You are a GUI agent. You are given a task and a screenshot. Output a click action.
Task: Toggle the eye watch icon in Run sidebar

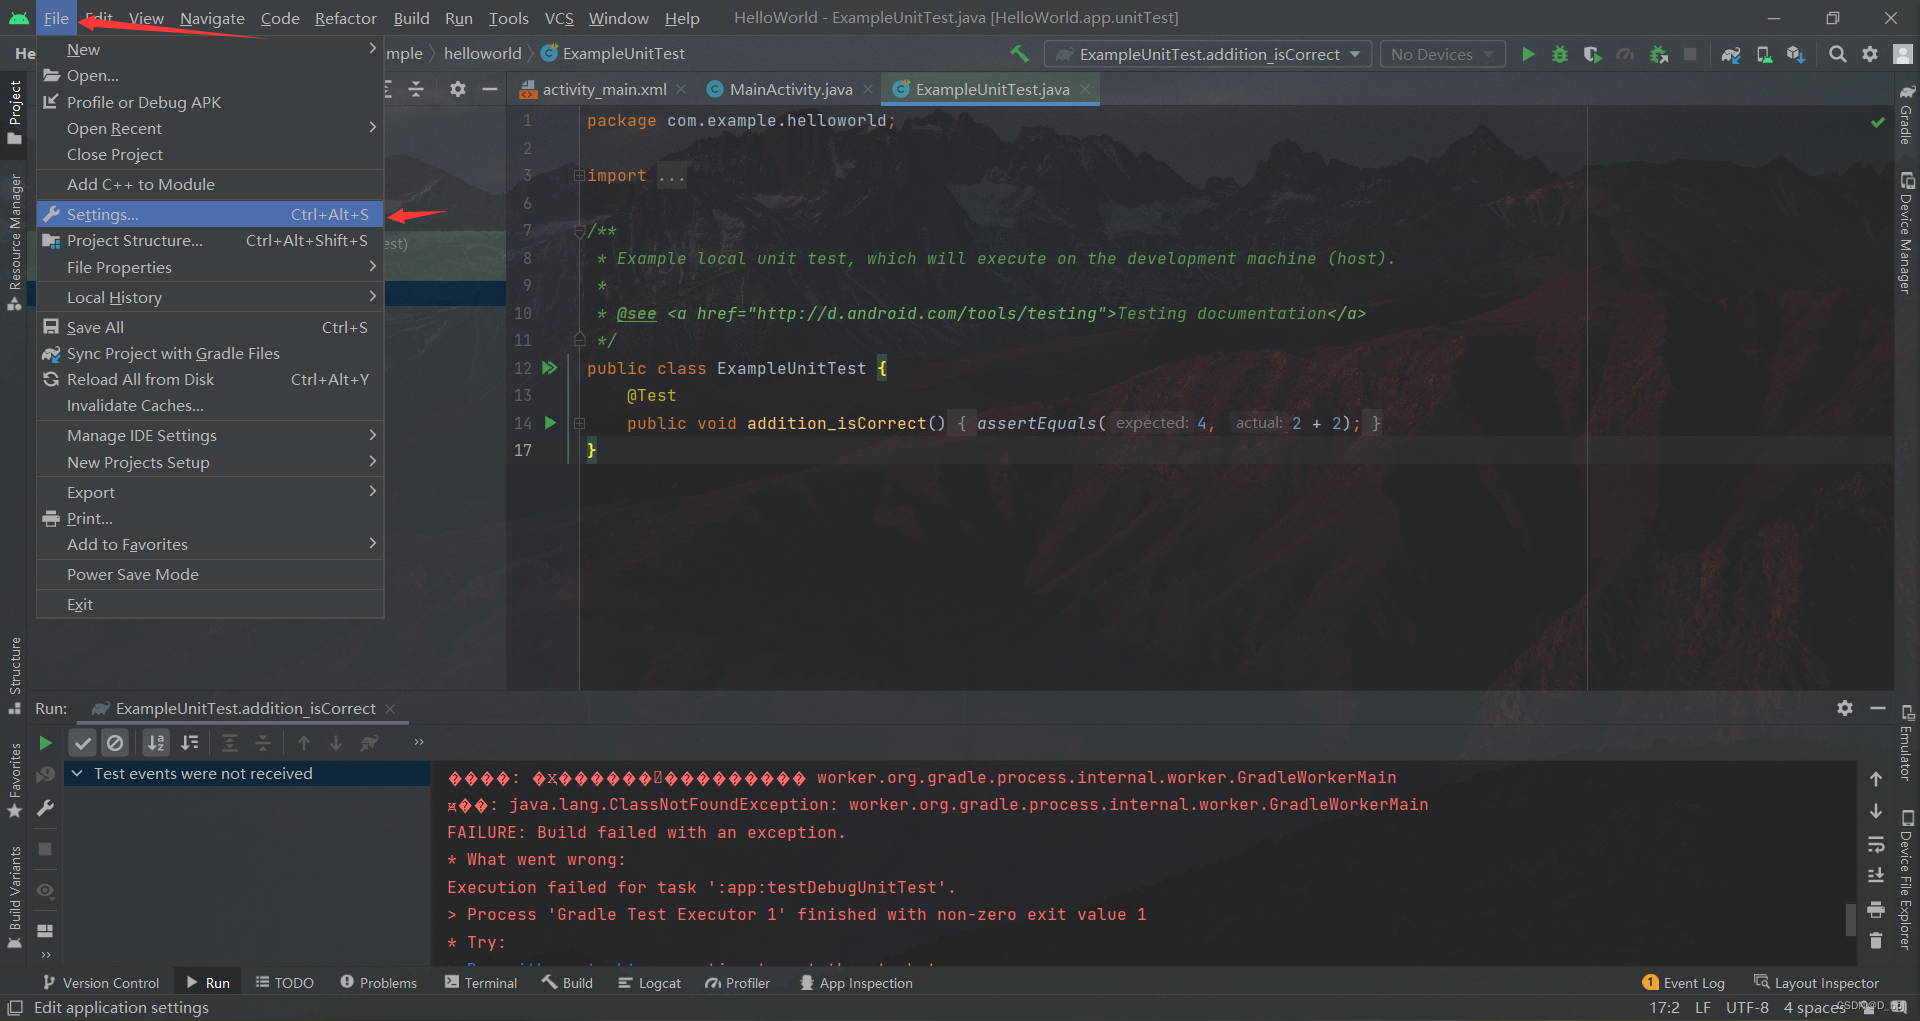click(45, 890)
